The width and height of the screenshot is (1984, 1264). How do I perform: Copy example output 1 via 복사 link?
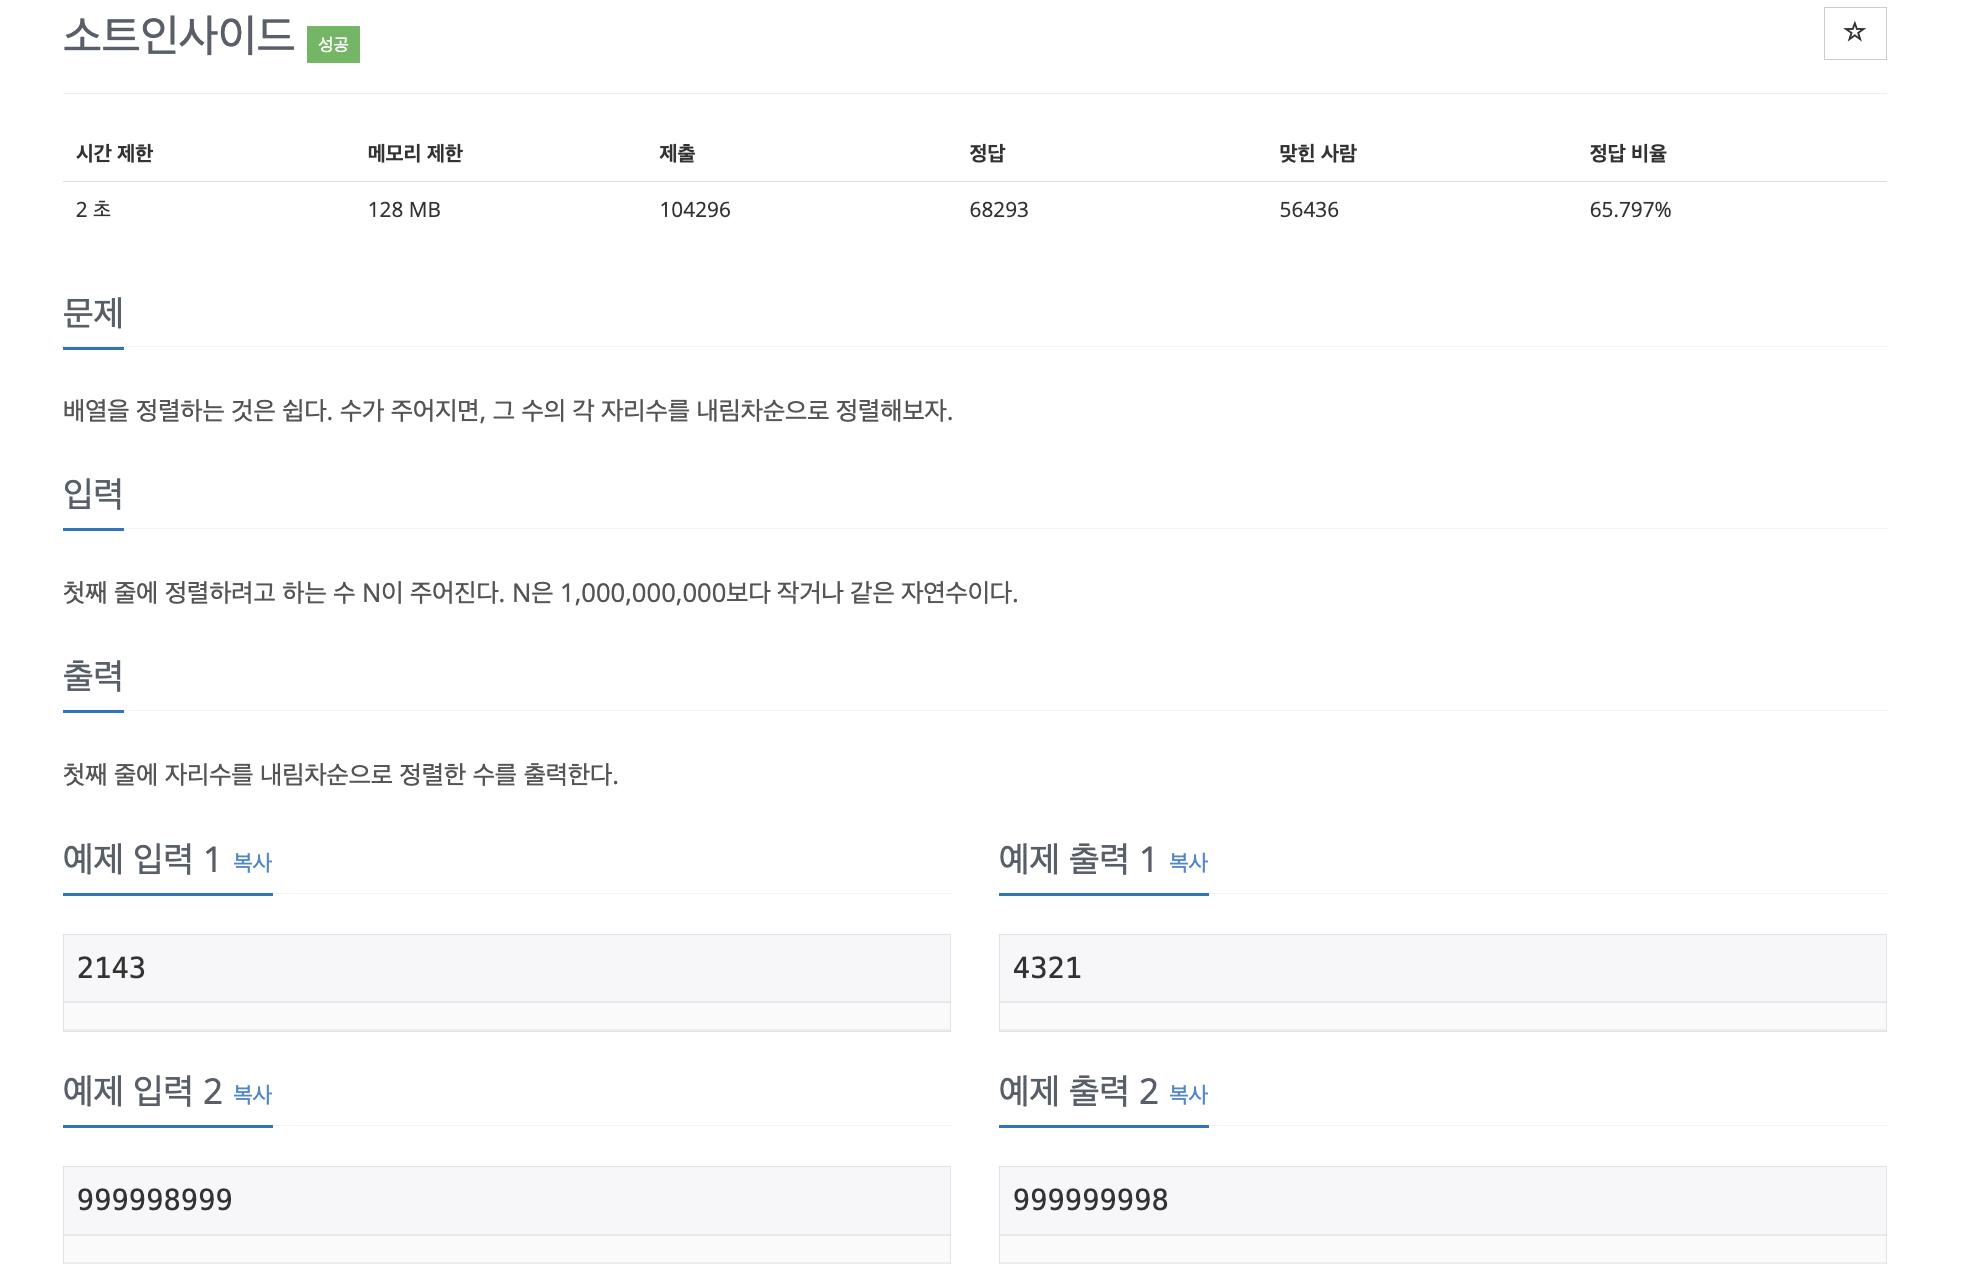tap(1188, 862)
